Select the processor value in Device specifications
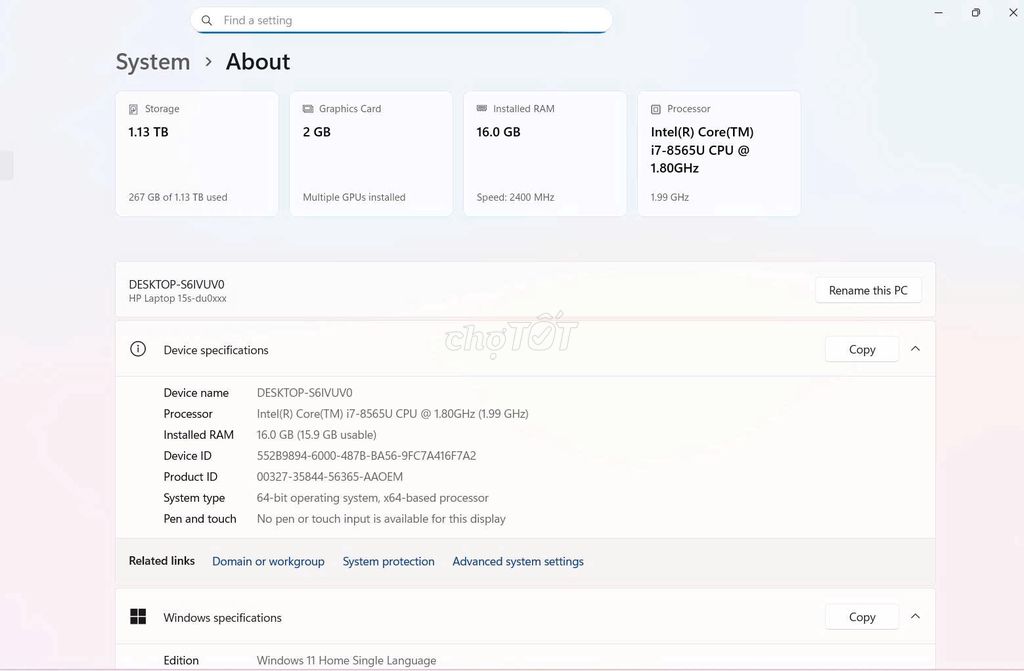1024x671 pixels. click(x=392, y=414)
